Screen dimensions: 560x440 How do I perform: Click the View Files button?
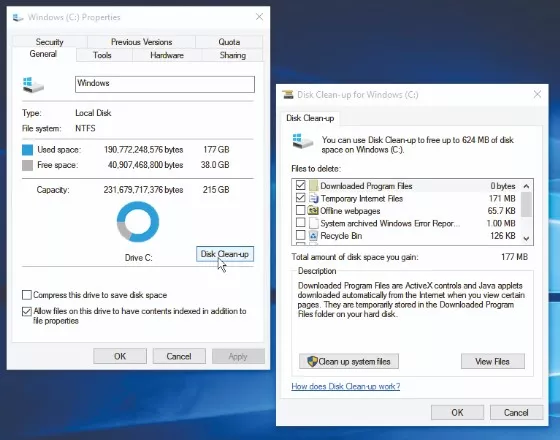click(492, 361)
